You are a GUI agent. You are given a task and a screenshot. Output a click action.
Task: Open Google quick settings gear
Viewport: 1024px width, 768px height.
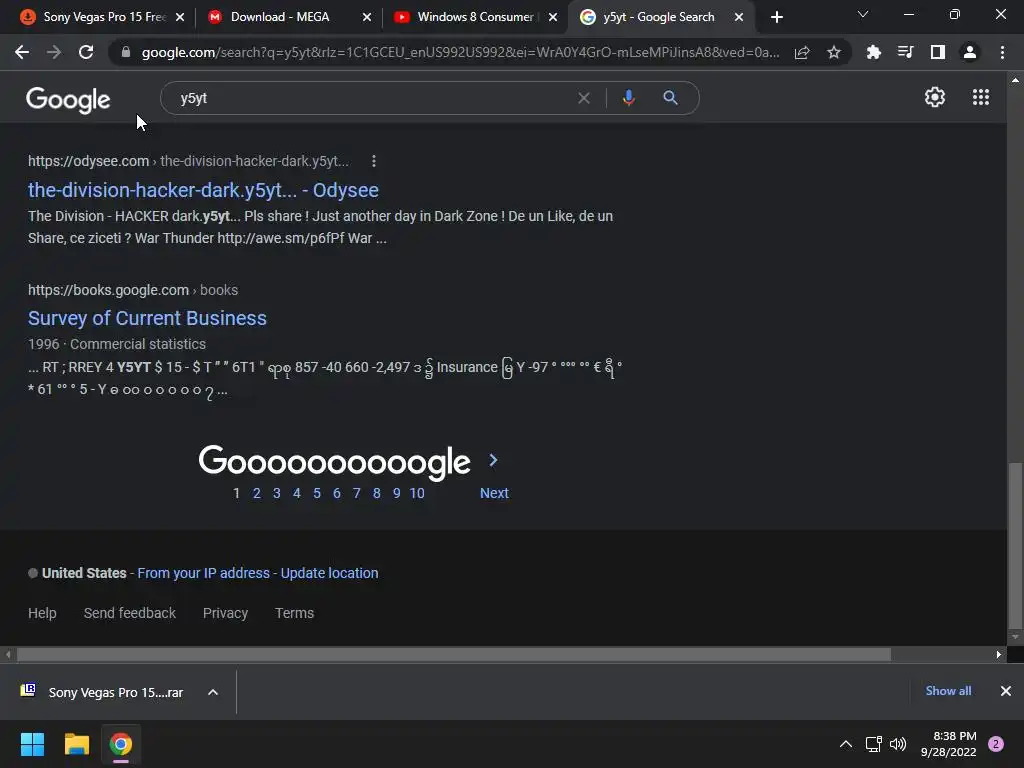point(935,97)
